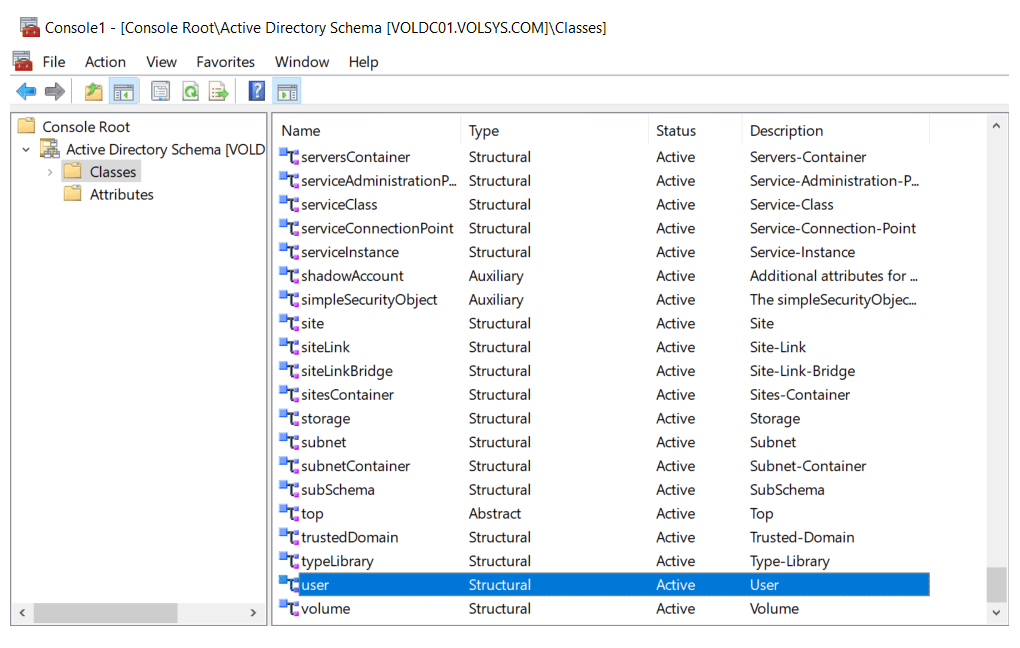The height and width of the screenshot is (648, 1020).
Task: Click the Forward arrow toolbar button
Action: pos(55,92)
